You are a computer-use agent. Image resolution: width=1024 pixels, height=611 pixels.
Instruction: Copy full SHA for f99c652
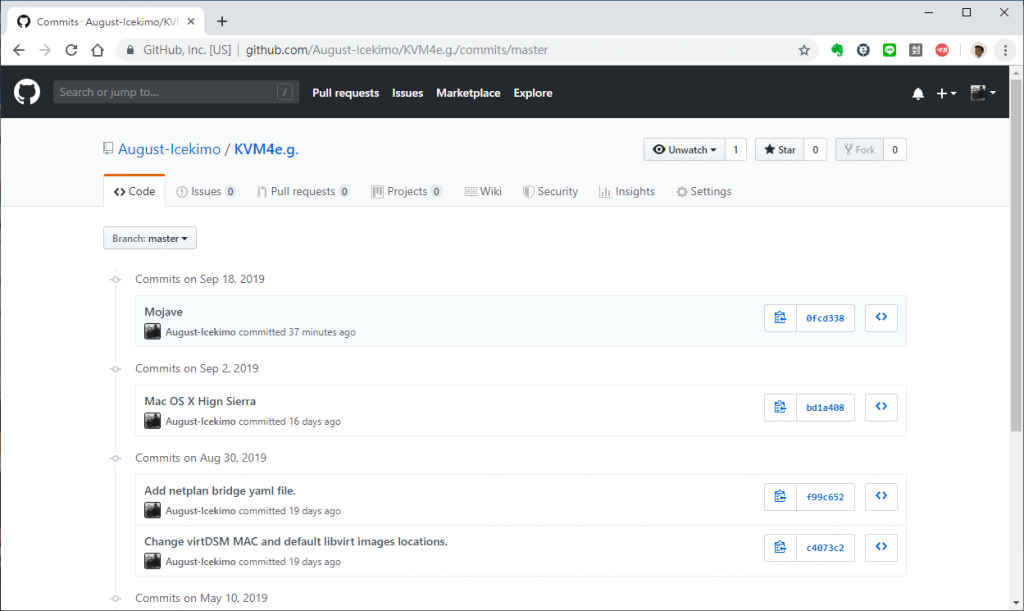[x=780, y=497]
